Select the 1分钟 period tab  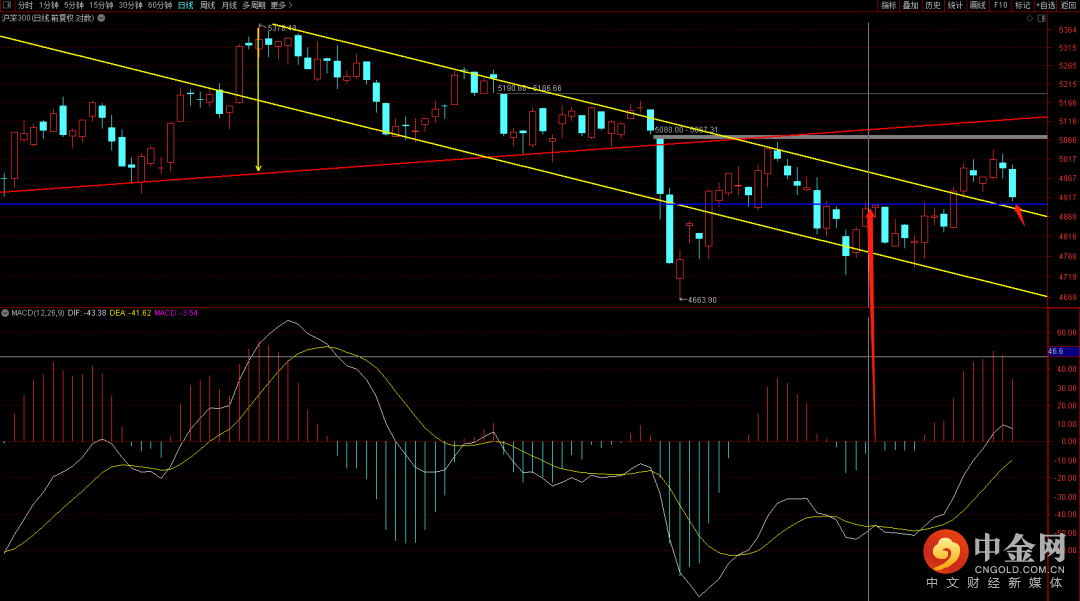(x=49, y=5)
